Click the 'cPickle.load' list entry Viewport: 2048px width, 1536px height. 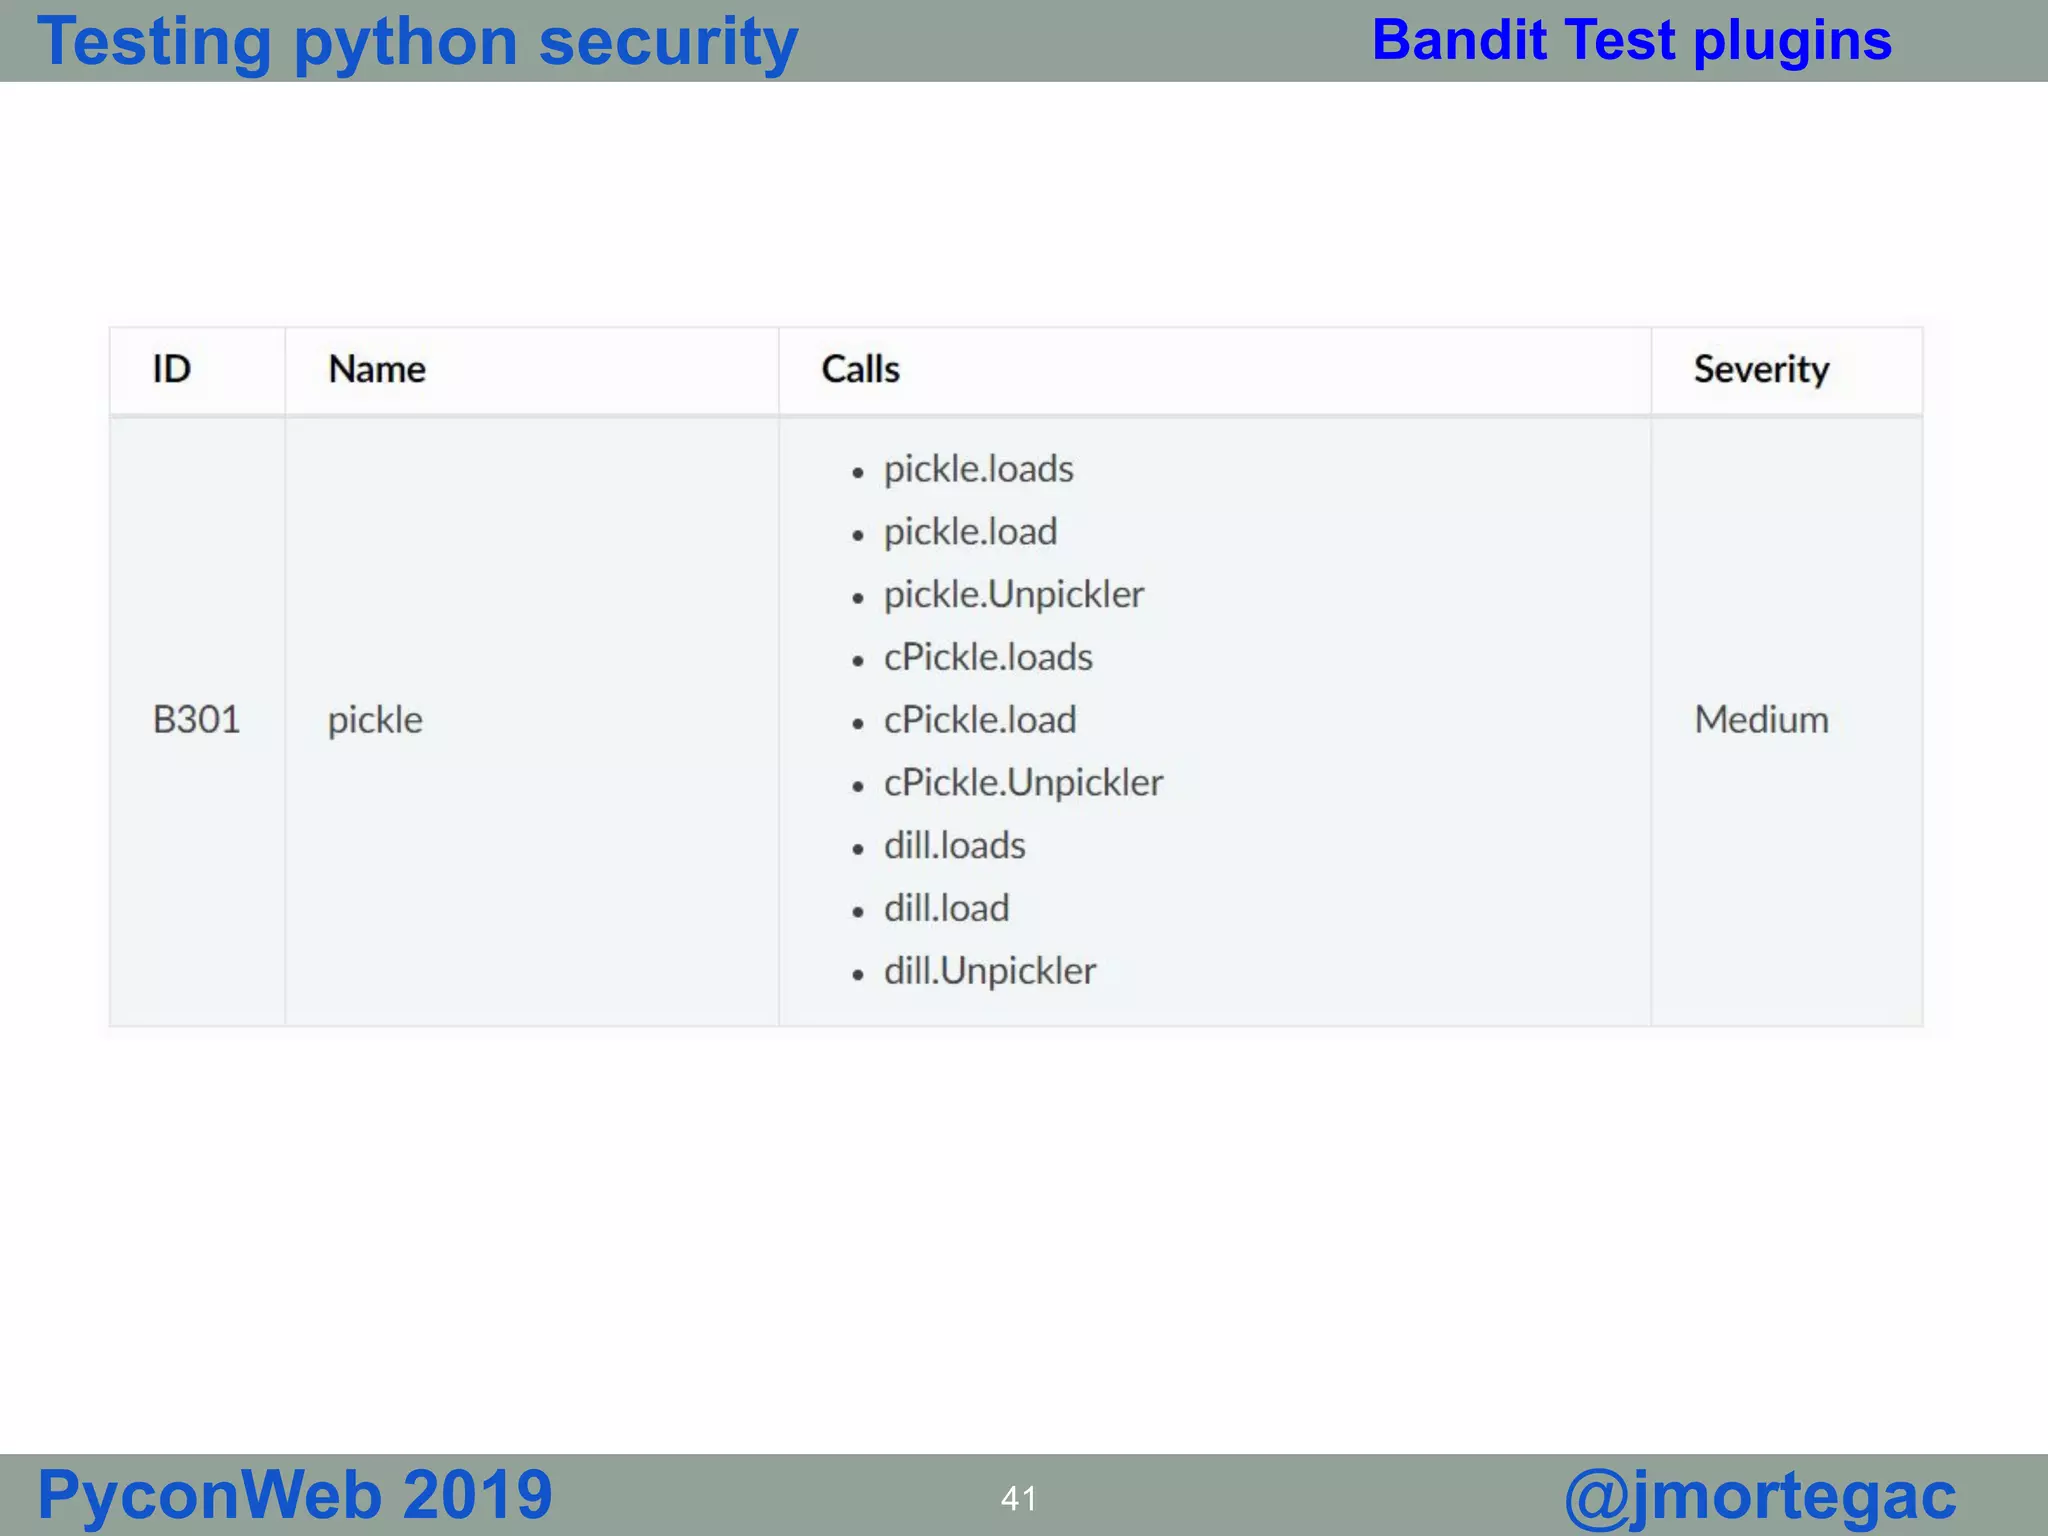980,720
